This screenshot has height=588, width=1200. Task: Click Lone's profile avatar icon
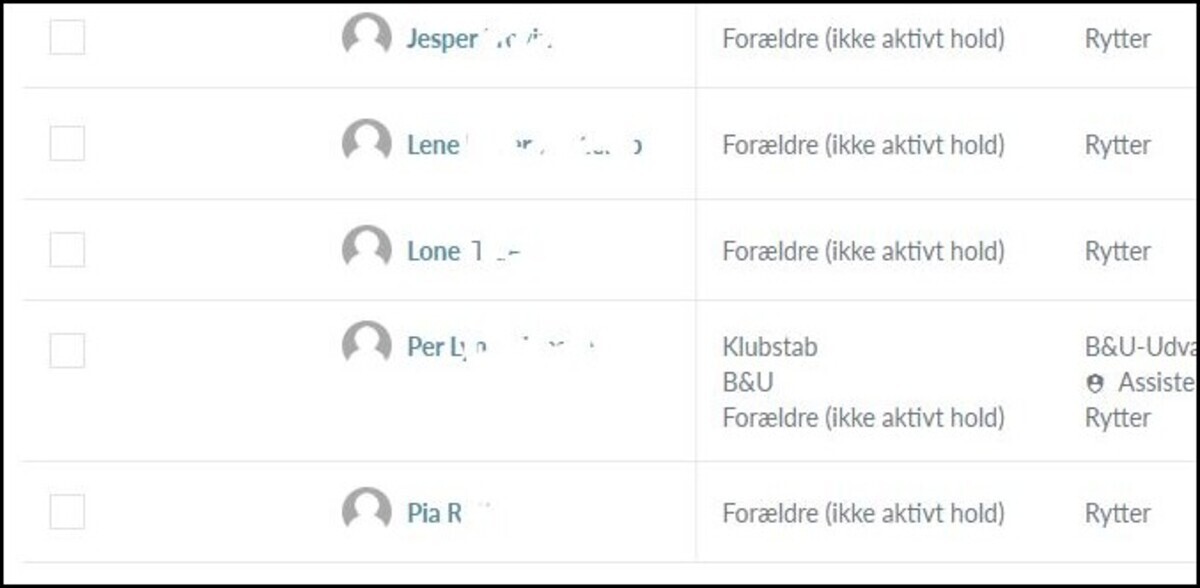click(x=366, y=249)
